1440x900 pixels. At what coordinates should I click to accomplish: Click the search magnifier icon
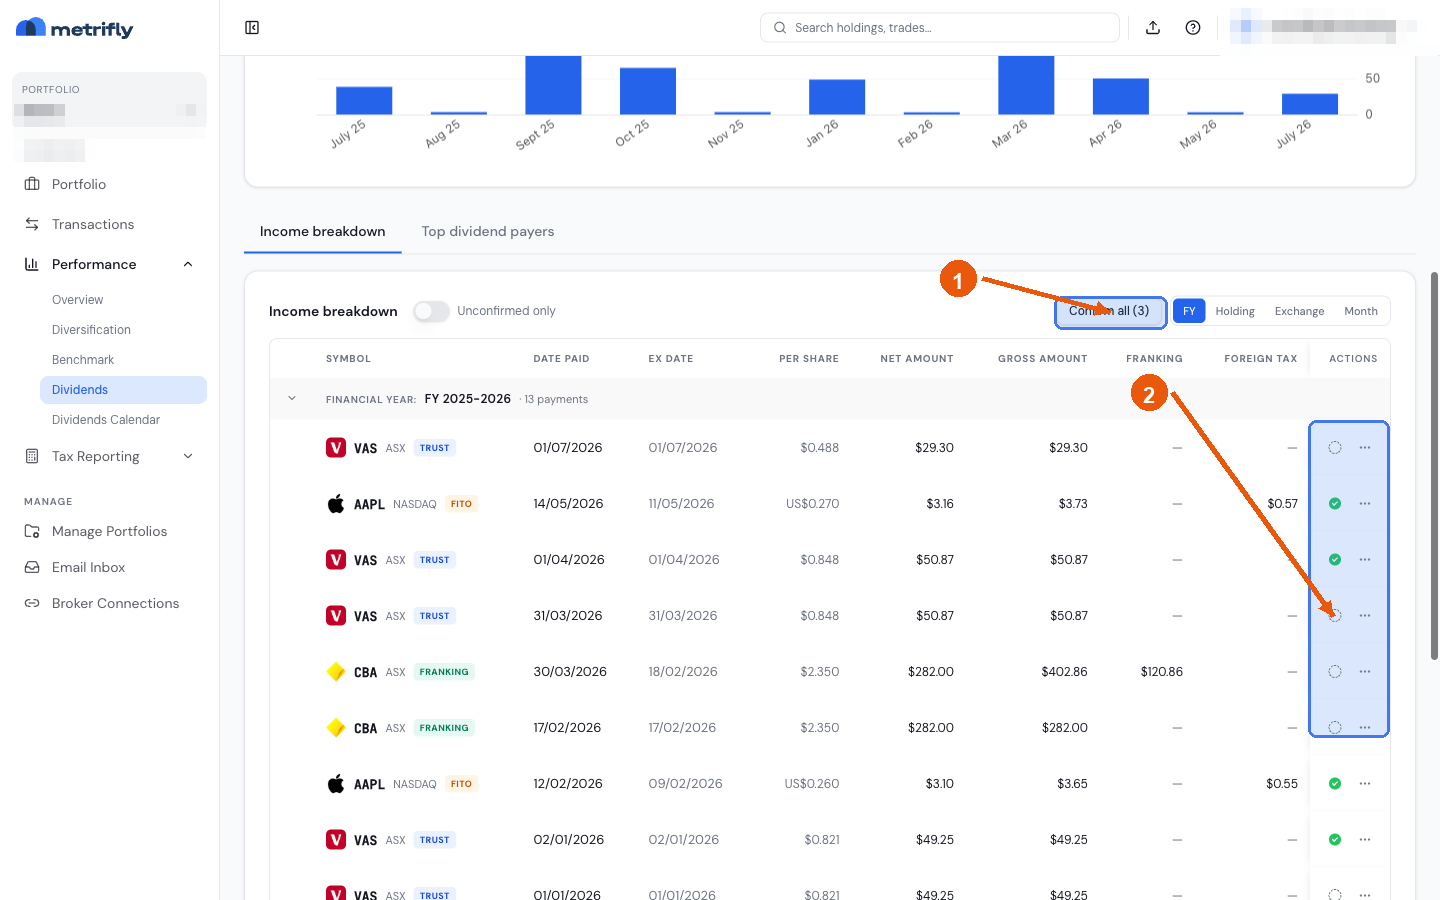pos(780,28)
